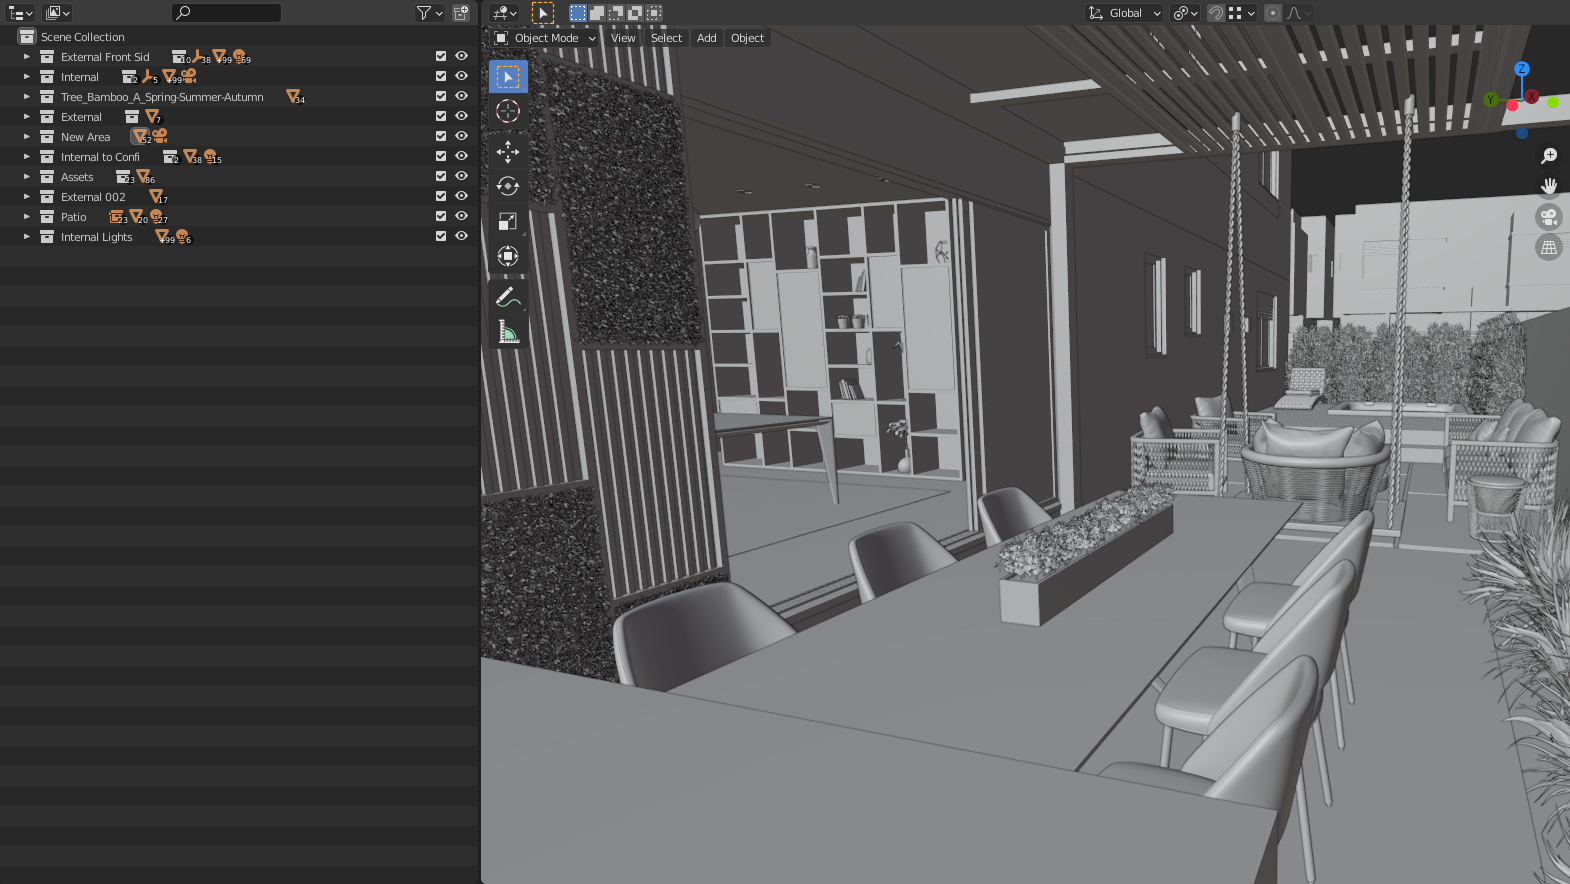Hide the Internal Lights collection eye
Image resolution: width=1570 pixels, height=884 pixels.
tap(462, 237)
